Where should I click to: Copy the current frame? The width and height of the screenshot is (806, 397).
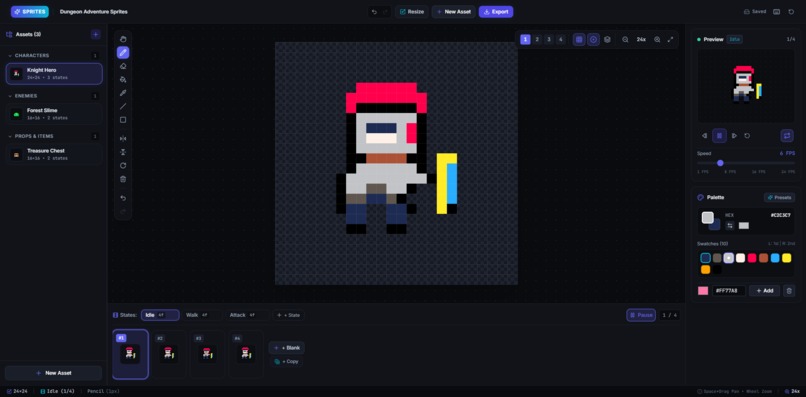(287, 362)
